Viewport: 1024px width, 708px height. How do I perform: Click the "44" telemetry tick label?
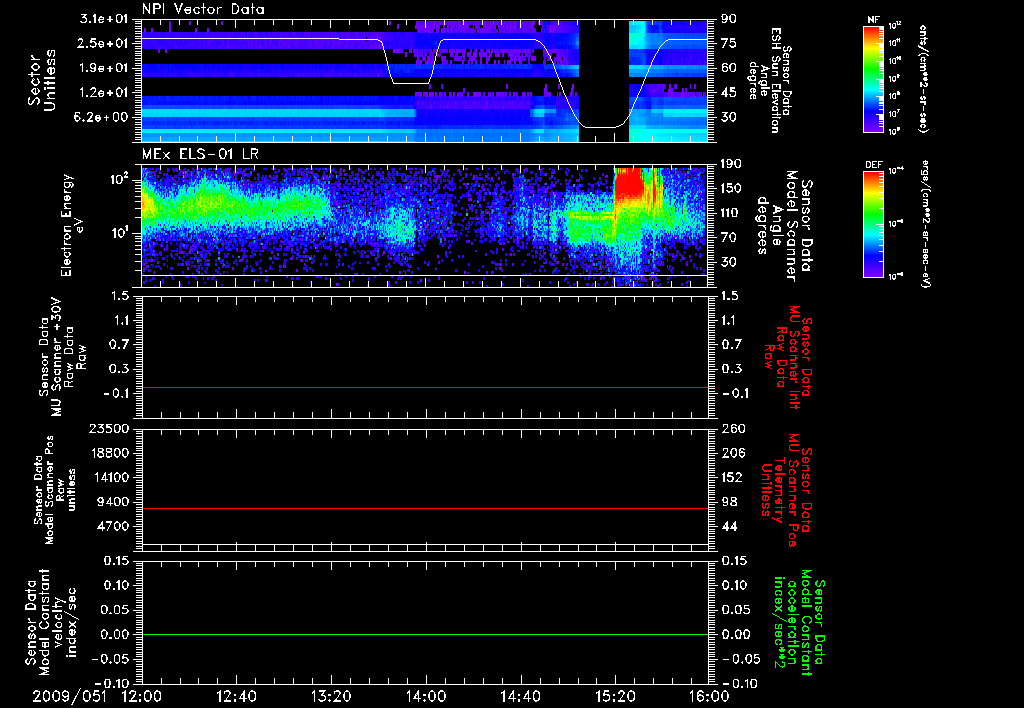[x=729, y=526]
